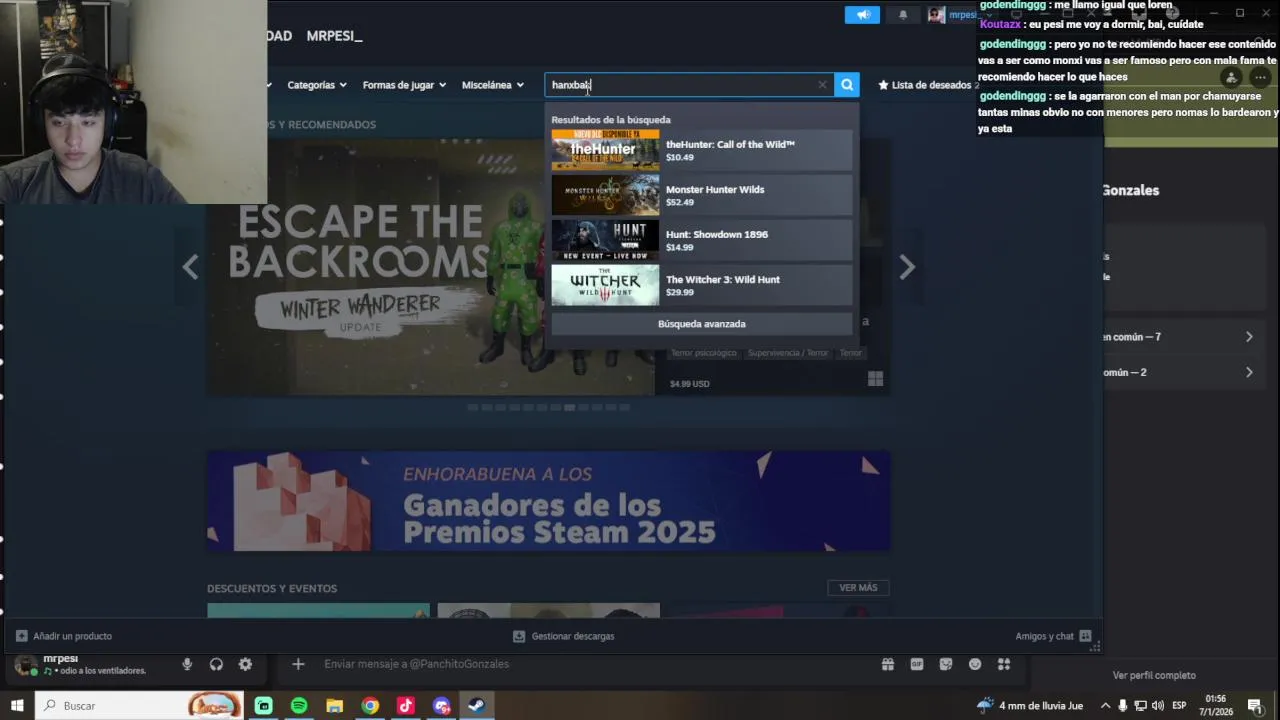Go to next featured carousel item
Screen dimensions: 1280x720
[x=906, y=267]
